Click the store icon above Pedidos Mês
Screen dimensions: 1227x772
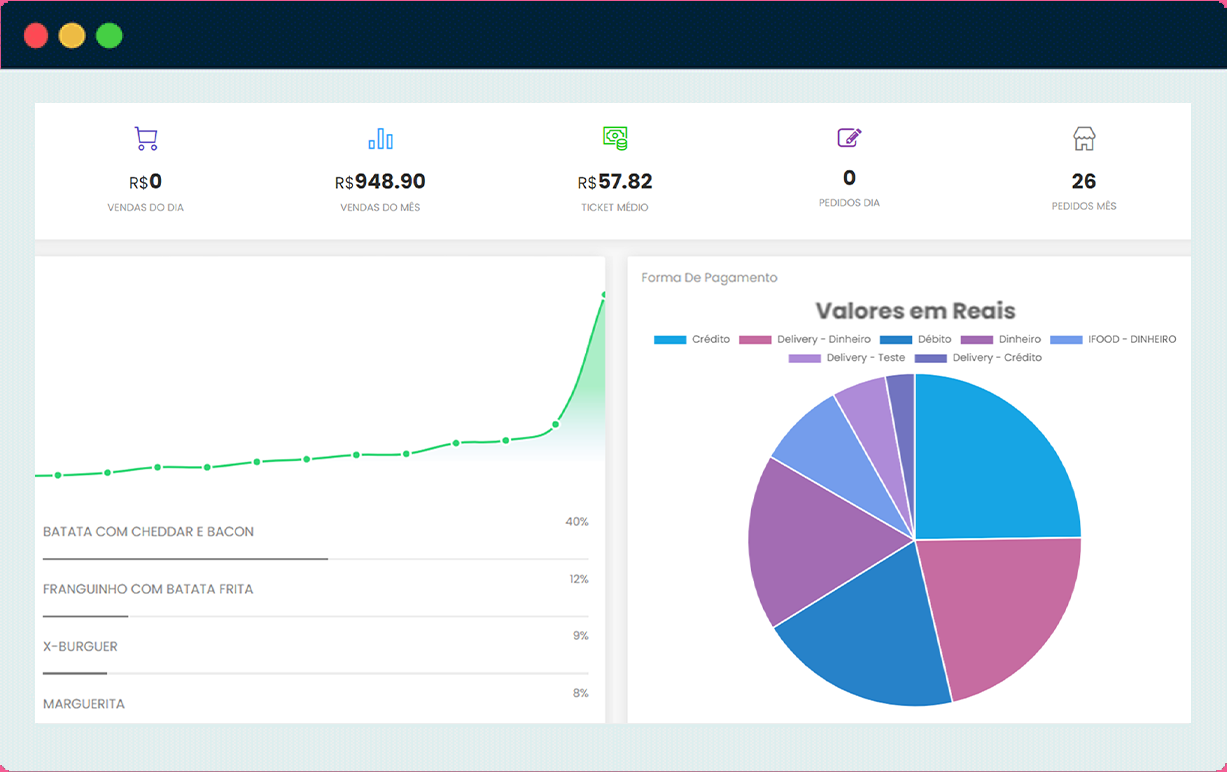pos(1084,138)
